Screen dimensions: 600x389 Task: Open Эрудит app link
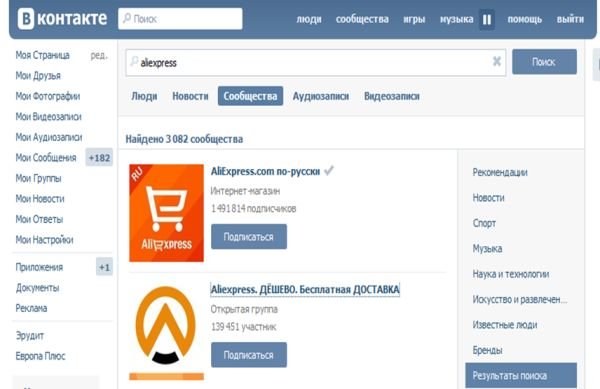[30, 335]
